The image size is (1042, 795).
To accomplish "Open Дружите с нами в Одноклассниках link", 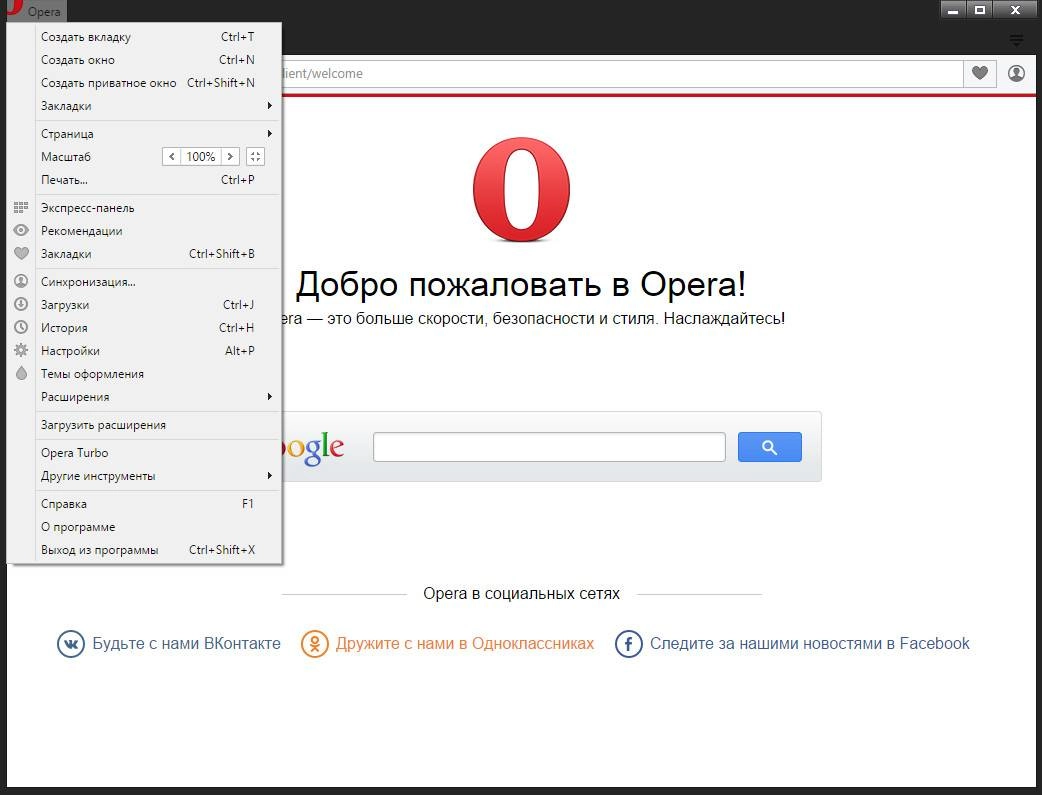I will pos(465,643).
